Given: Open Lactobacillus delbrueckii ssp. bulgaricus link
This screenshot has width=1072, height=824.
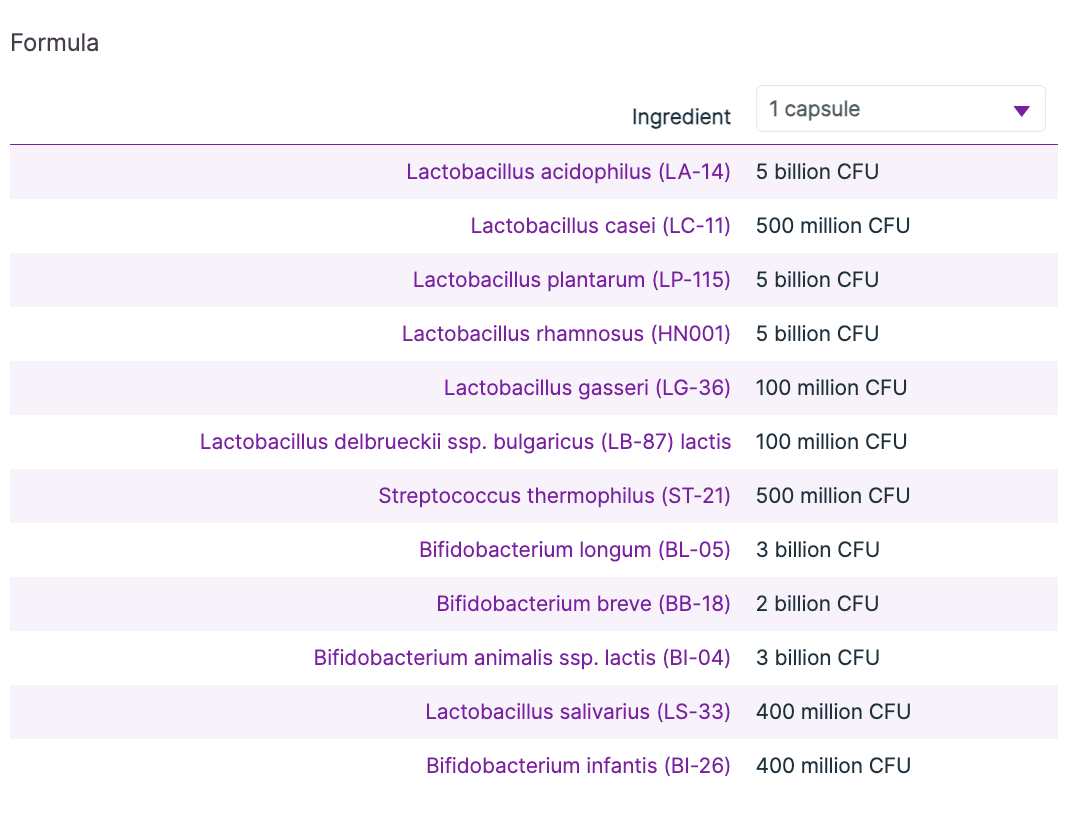Looking at the screenshot, I should click(x=465, y=442).
